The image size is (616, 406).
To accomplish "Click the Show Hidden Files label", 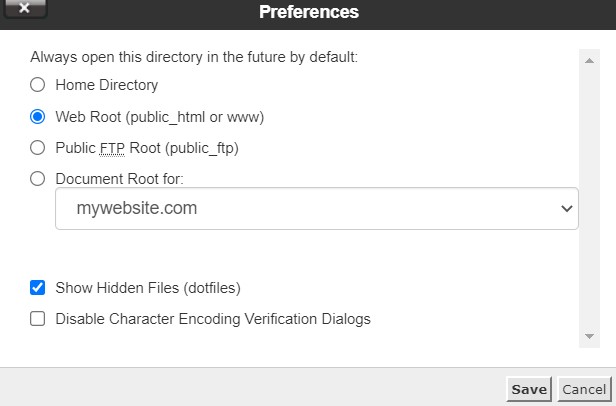I will pos(148,288).
